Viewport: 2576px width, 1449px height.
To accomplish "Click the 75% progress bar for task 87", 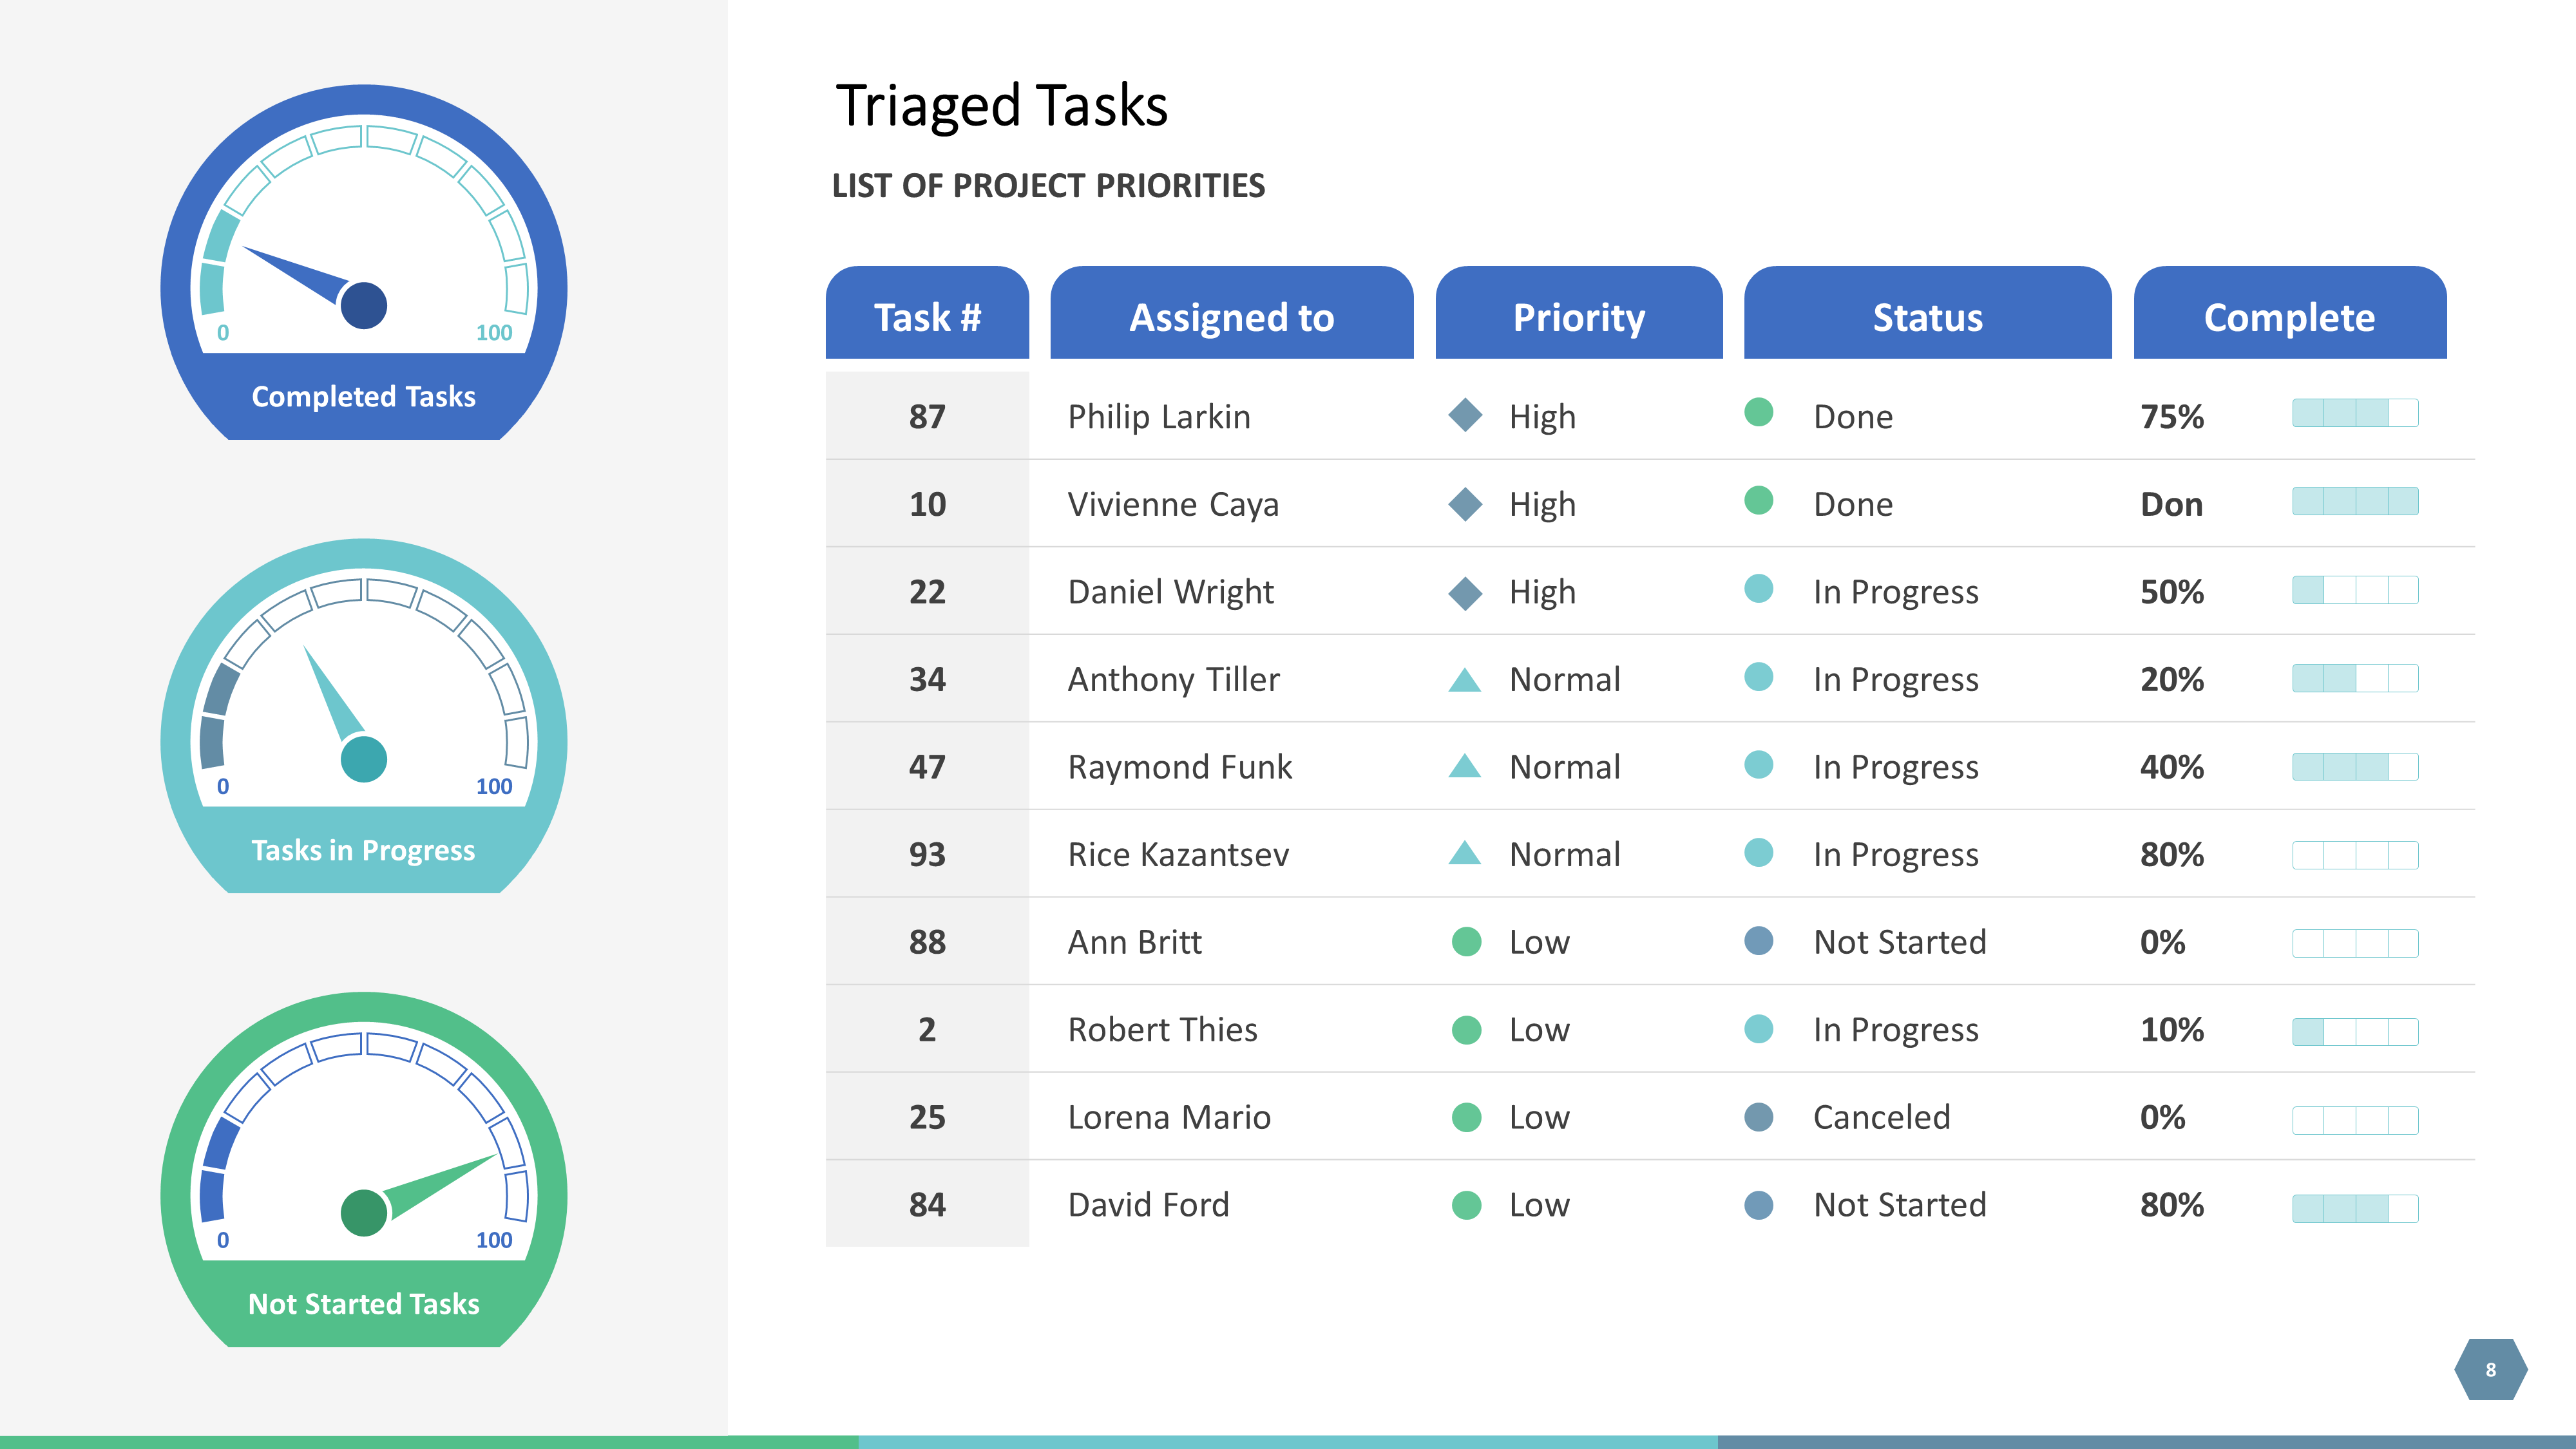I will (2354, 413).
